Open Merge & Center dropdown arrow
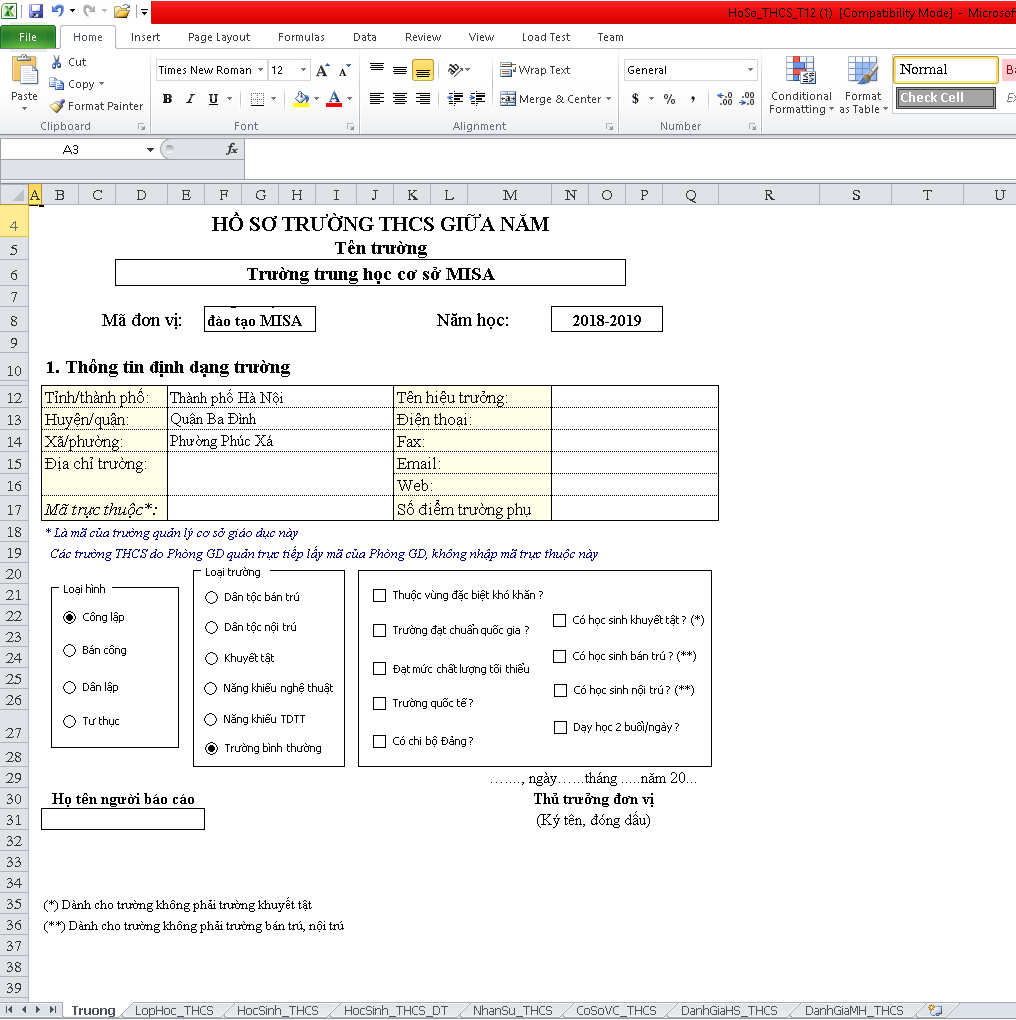 (609, 99)
